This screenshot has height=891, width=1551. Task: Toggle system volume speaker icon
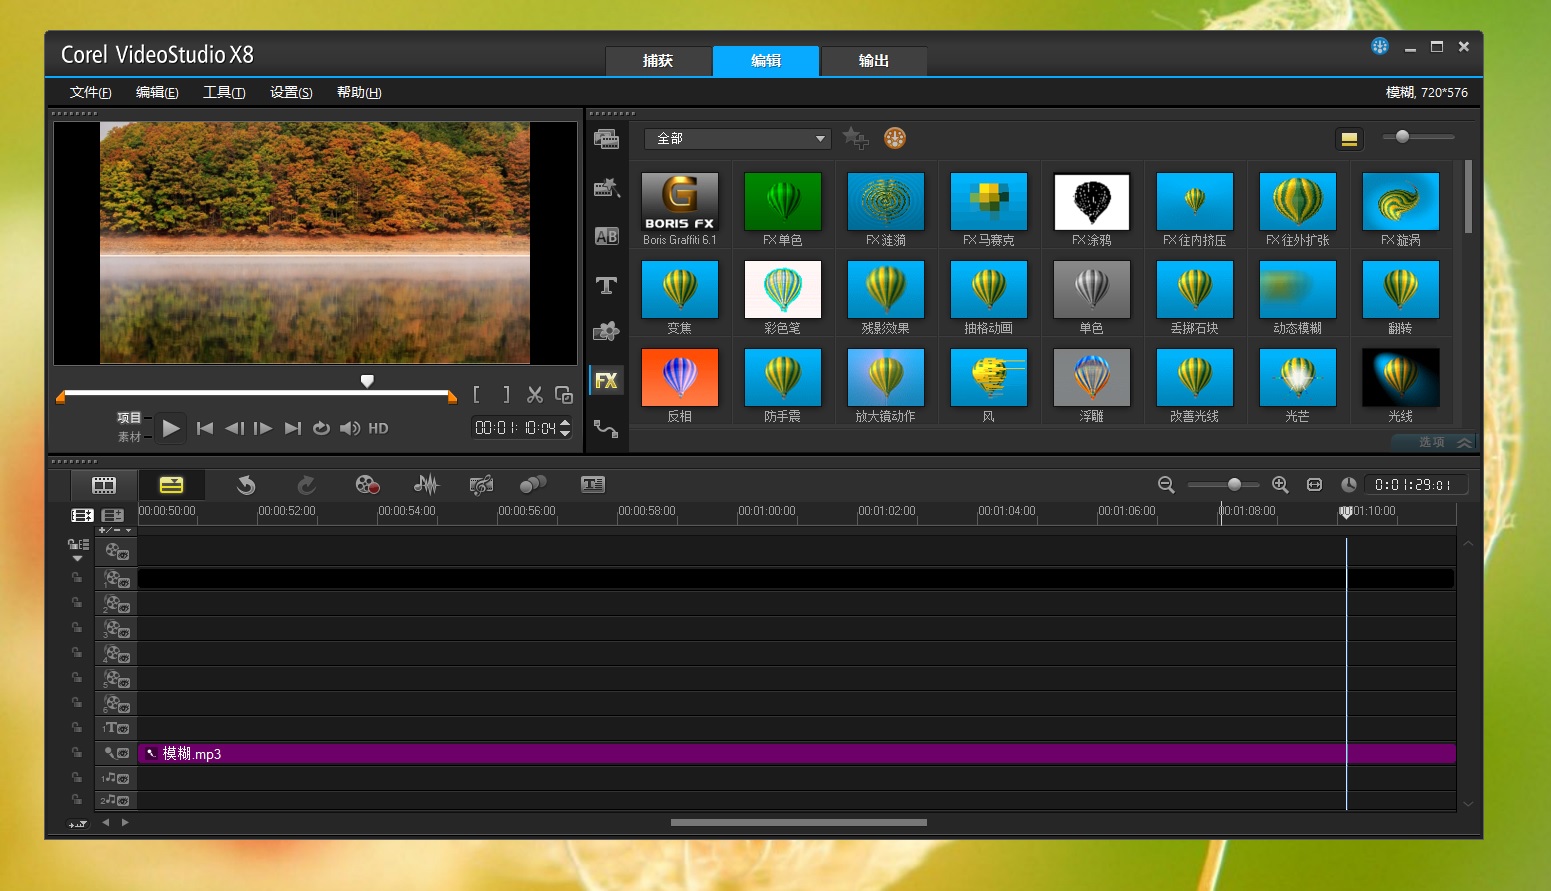(350, 428)
